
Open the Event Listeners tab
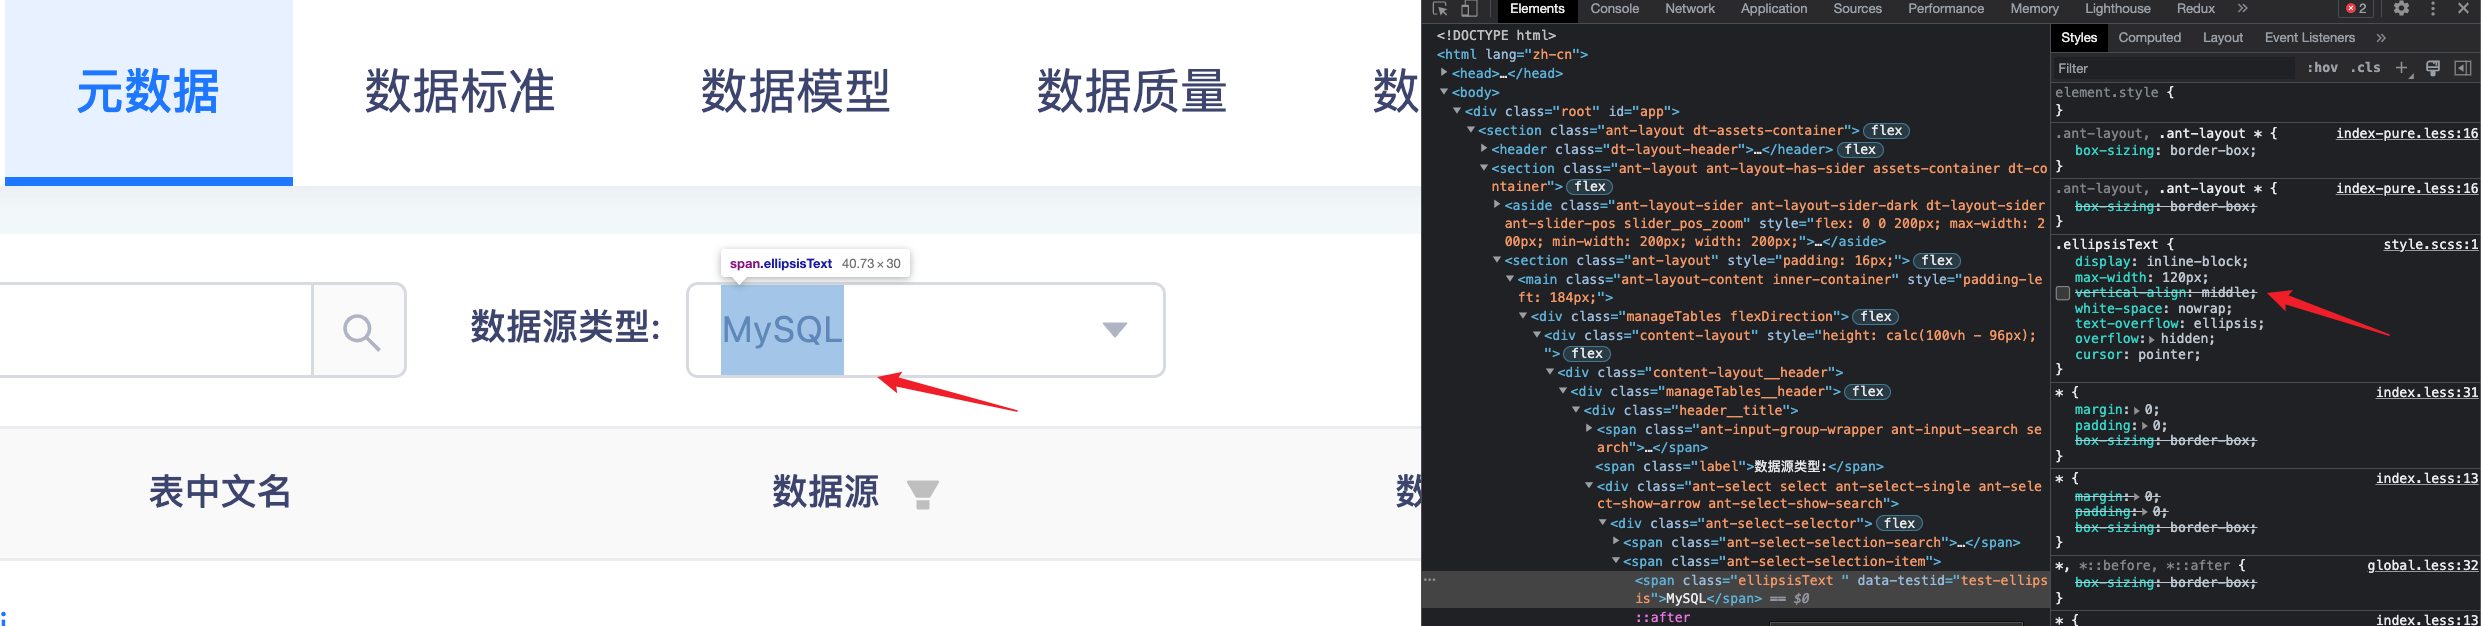(x=2309, y=38)
